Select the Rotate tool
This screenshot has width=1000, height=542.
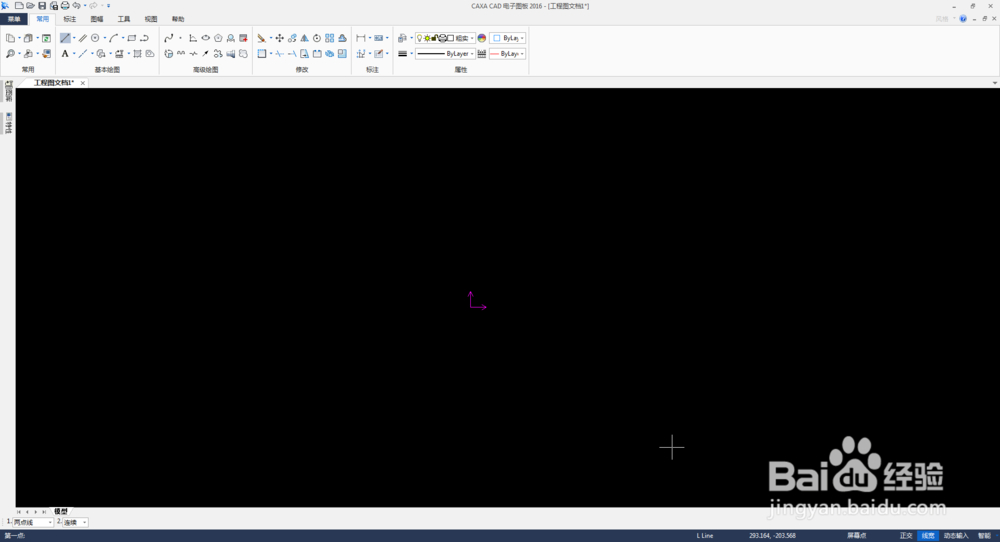317,38
